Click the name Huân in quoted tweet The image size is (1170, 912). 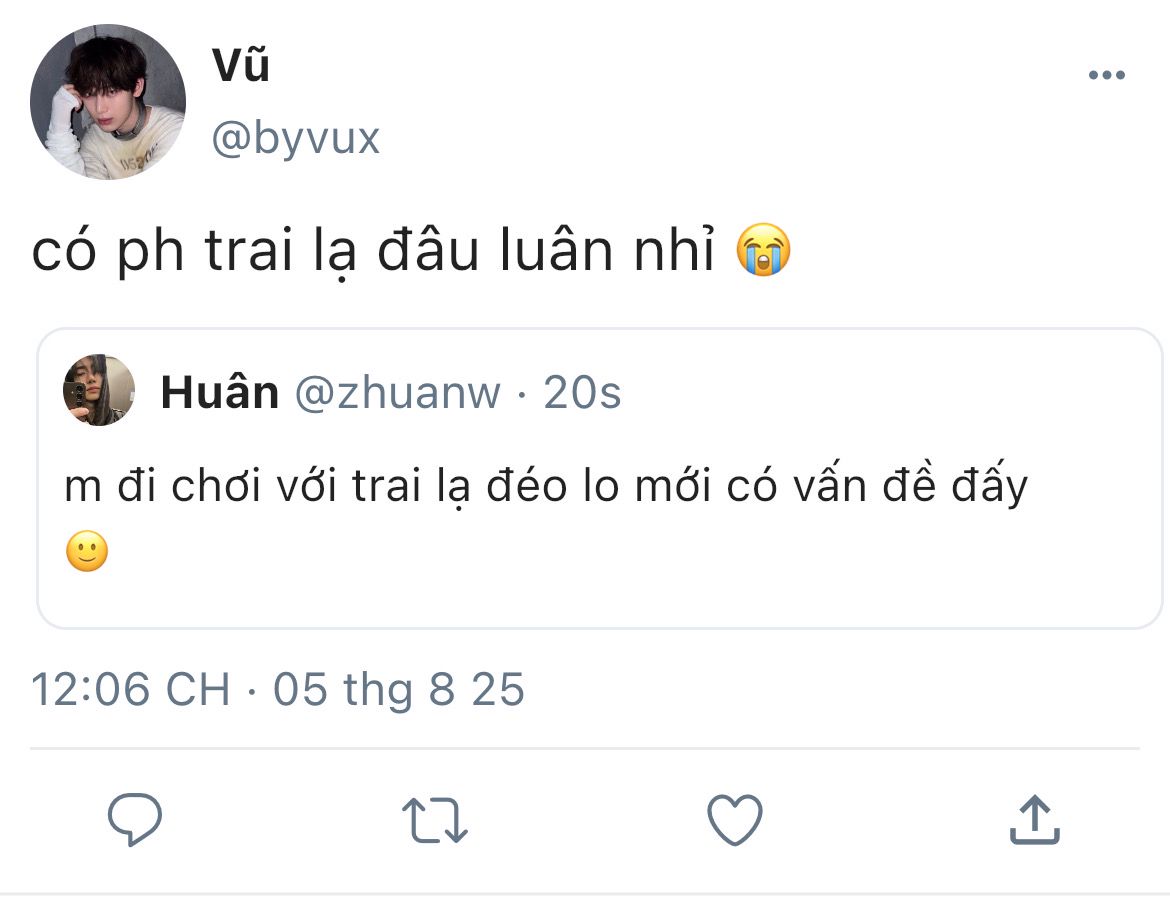point(220,393)
